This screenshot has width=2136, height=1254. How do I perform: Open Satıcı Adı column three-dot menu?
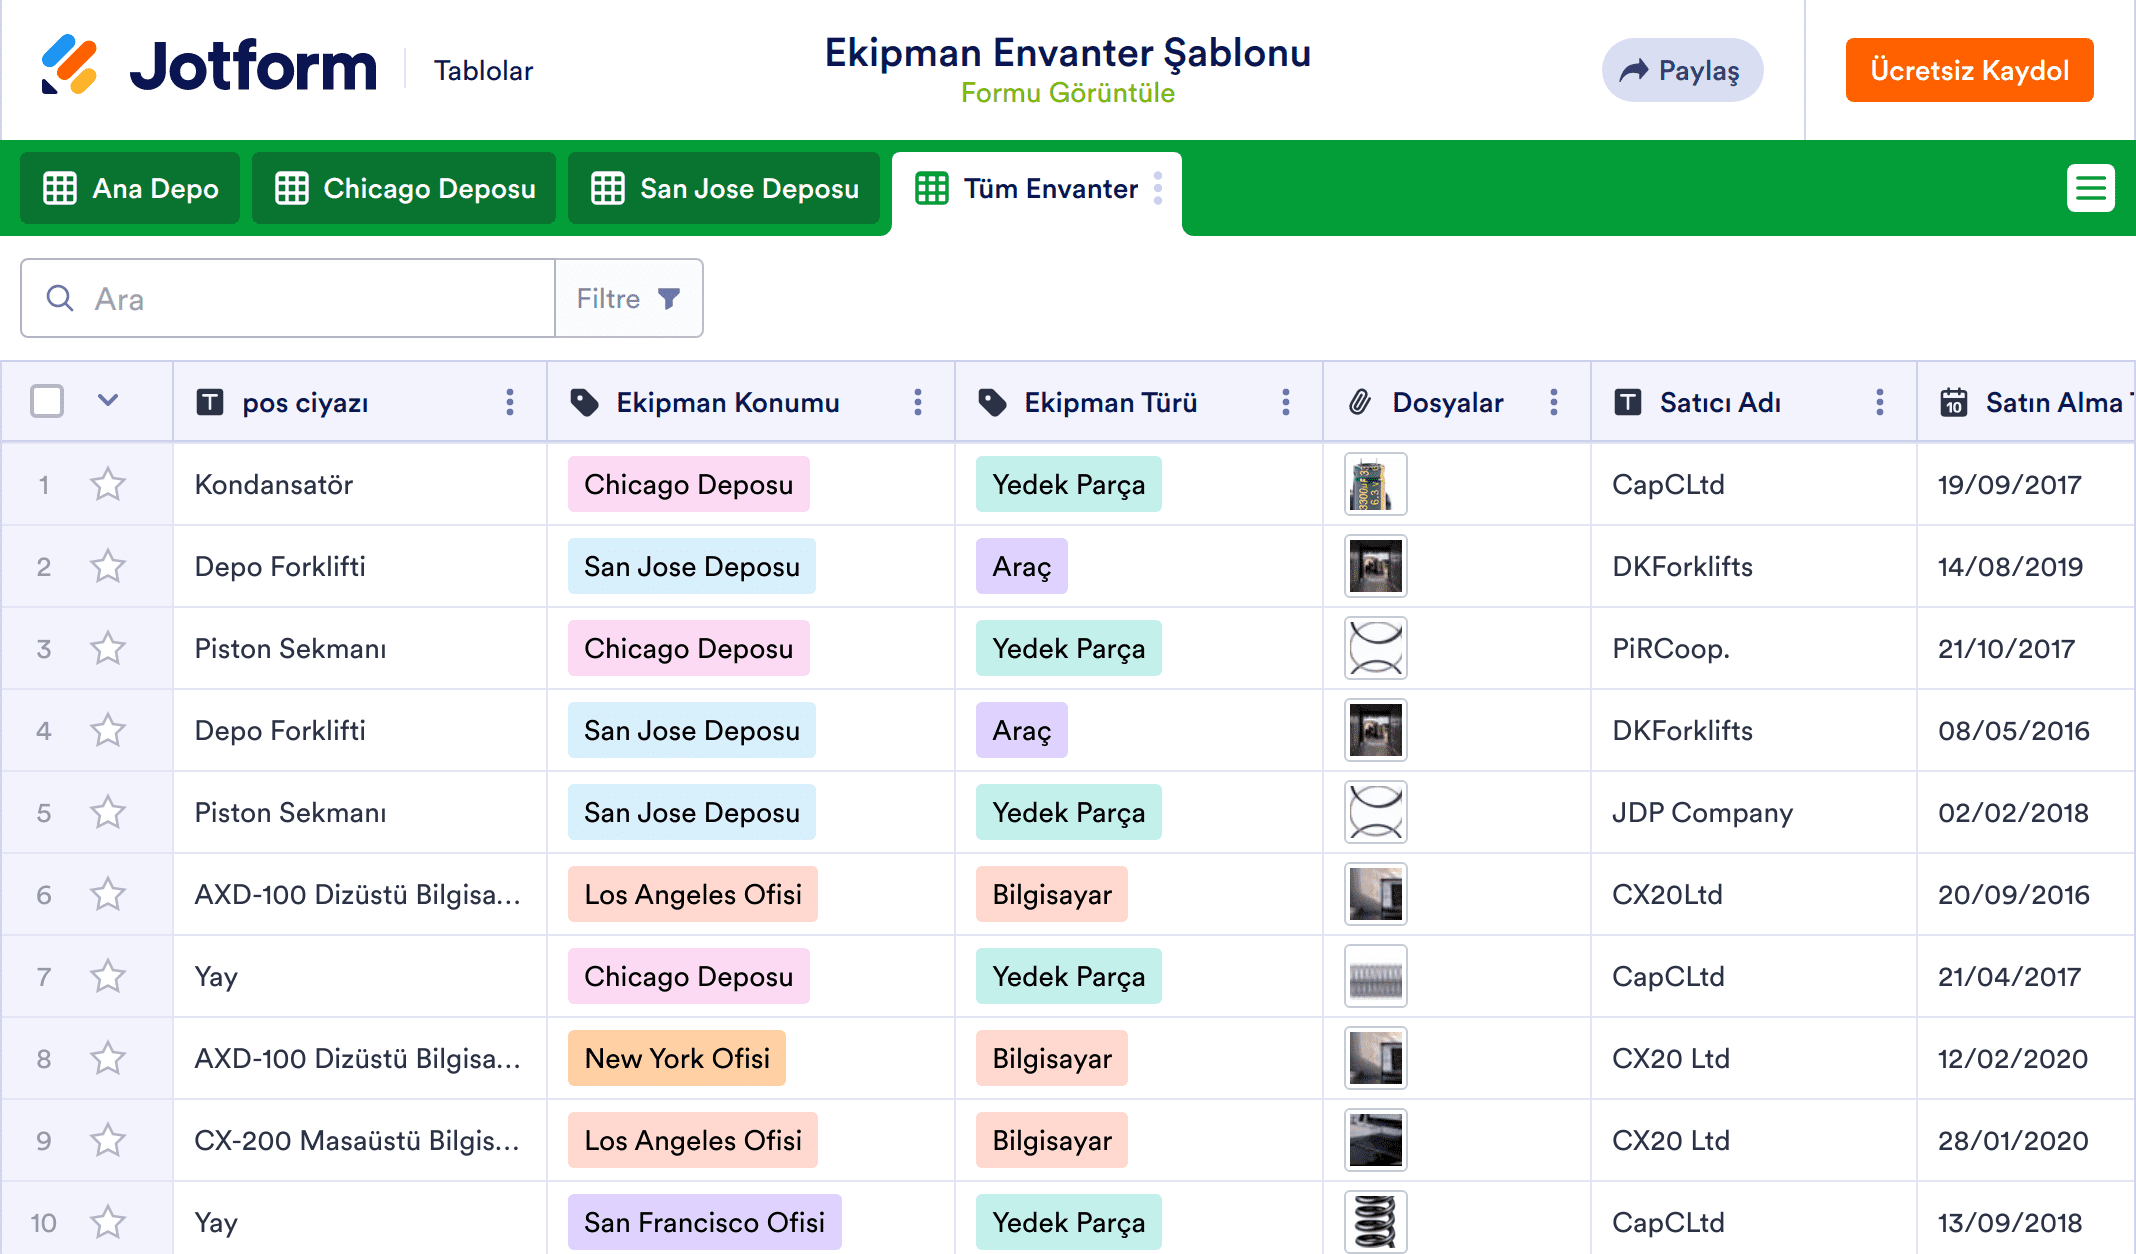pyautogui.click(x=1880, y=402)
